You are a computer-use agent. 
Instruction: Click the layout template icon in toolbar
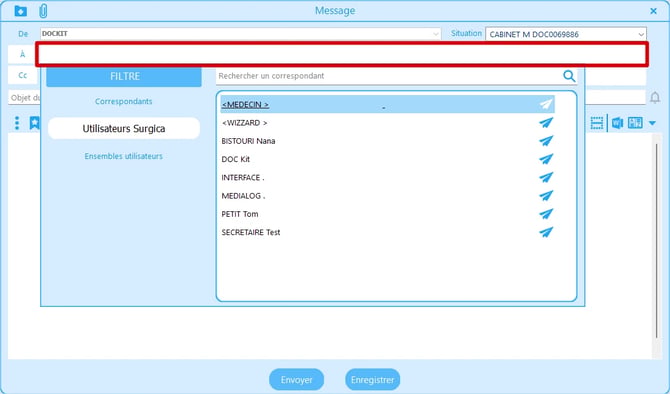coord(635,123)
